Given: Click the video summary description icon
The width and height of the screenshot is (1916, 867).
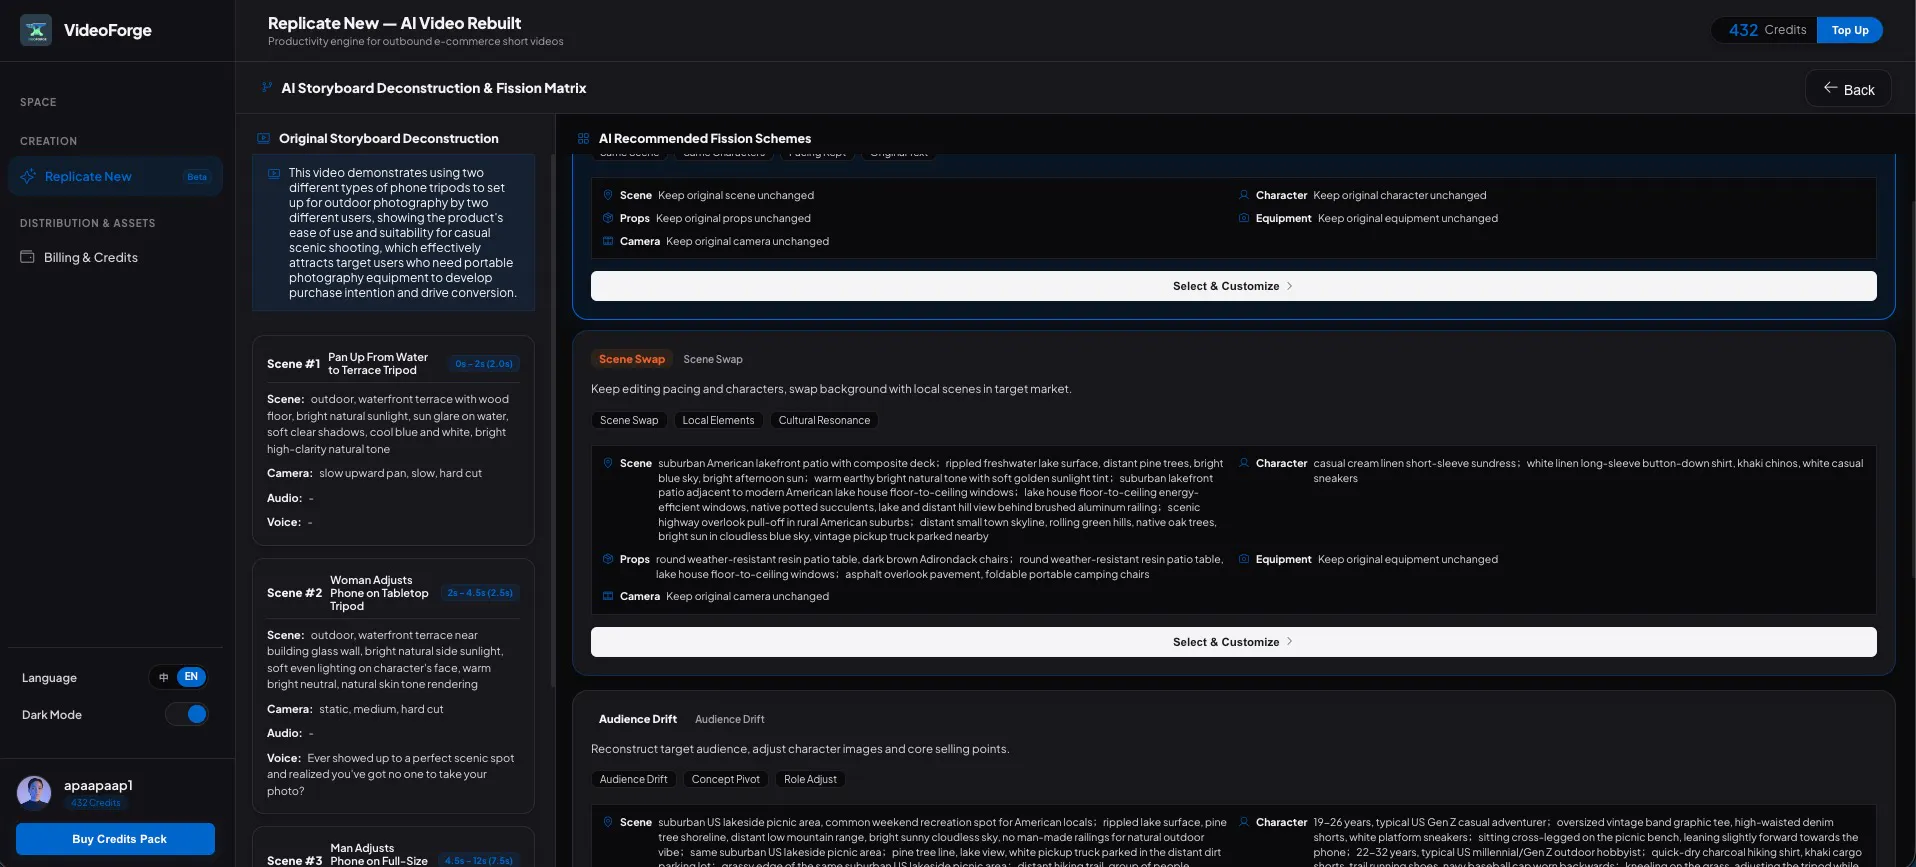Looking at the screenshot, I should pos(274,173).
